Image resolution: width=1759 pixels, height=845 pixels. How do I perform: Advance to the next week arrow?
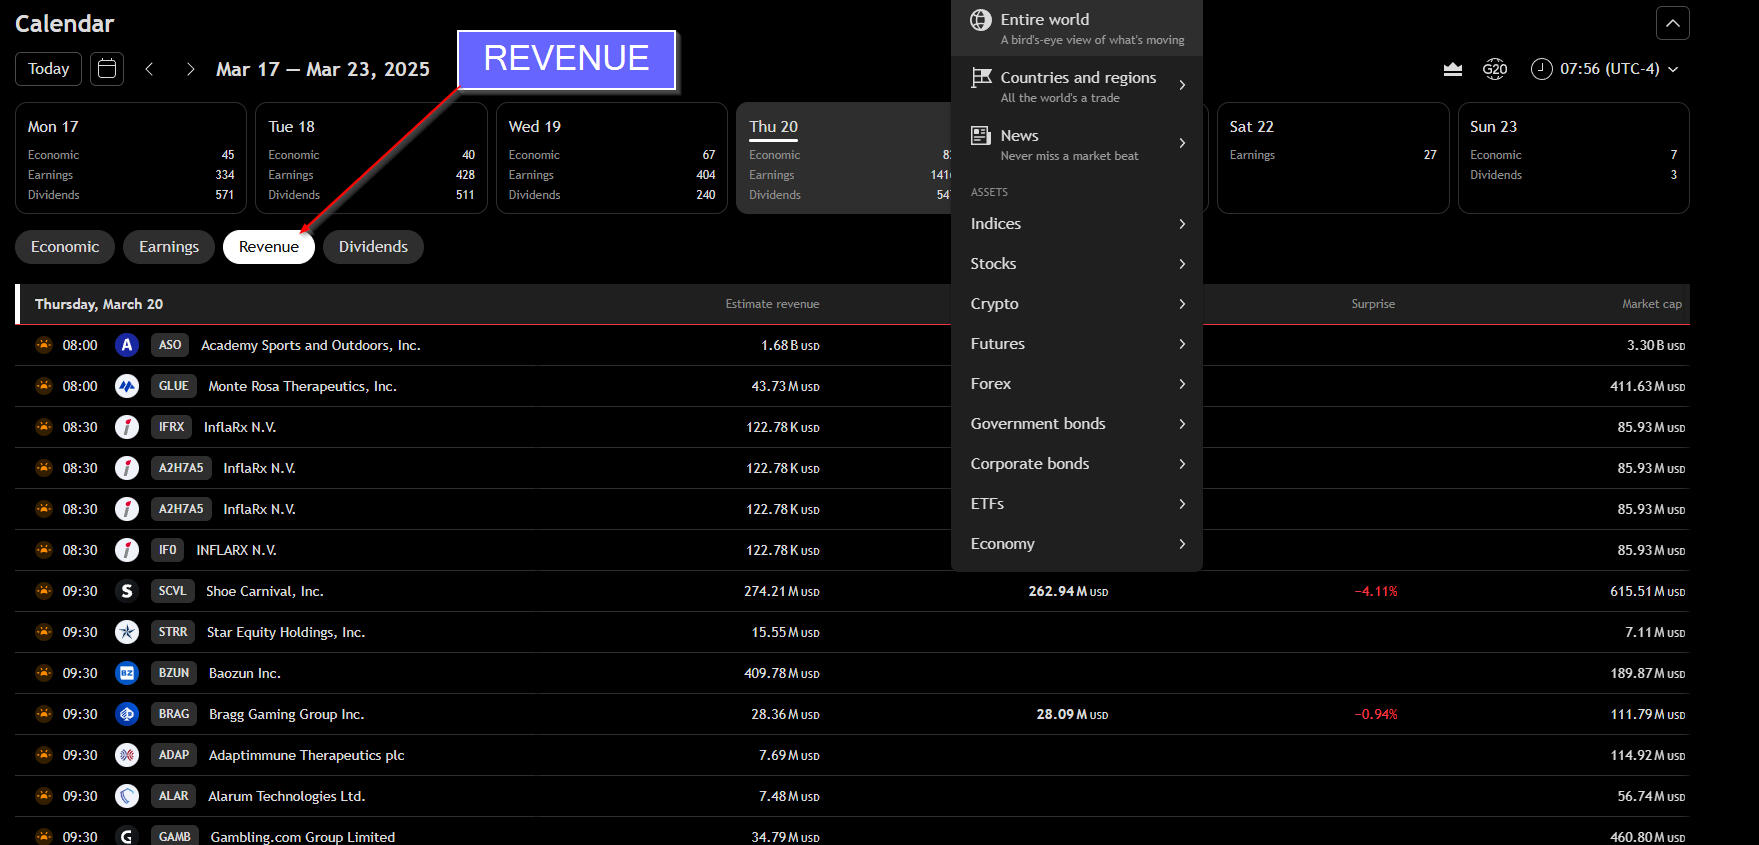click(190, 69)
